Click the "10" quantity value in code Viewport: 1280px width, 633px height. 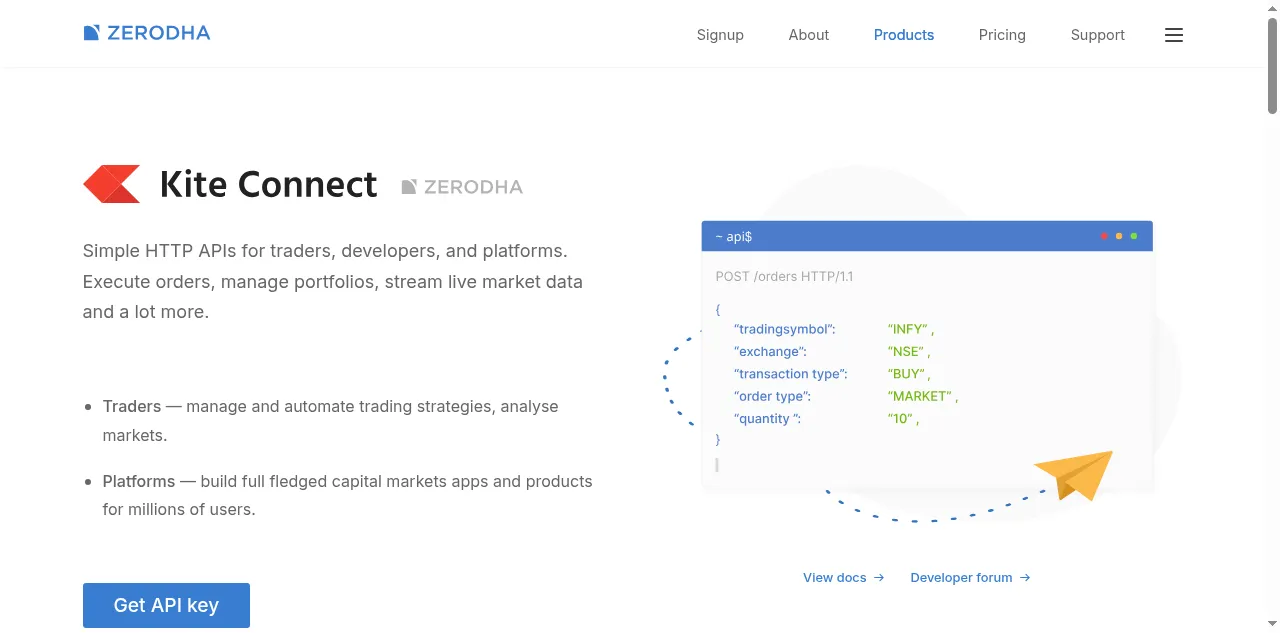tap(901, 419)
